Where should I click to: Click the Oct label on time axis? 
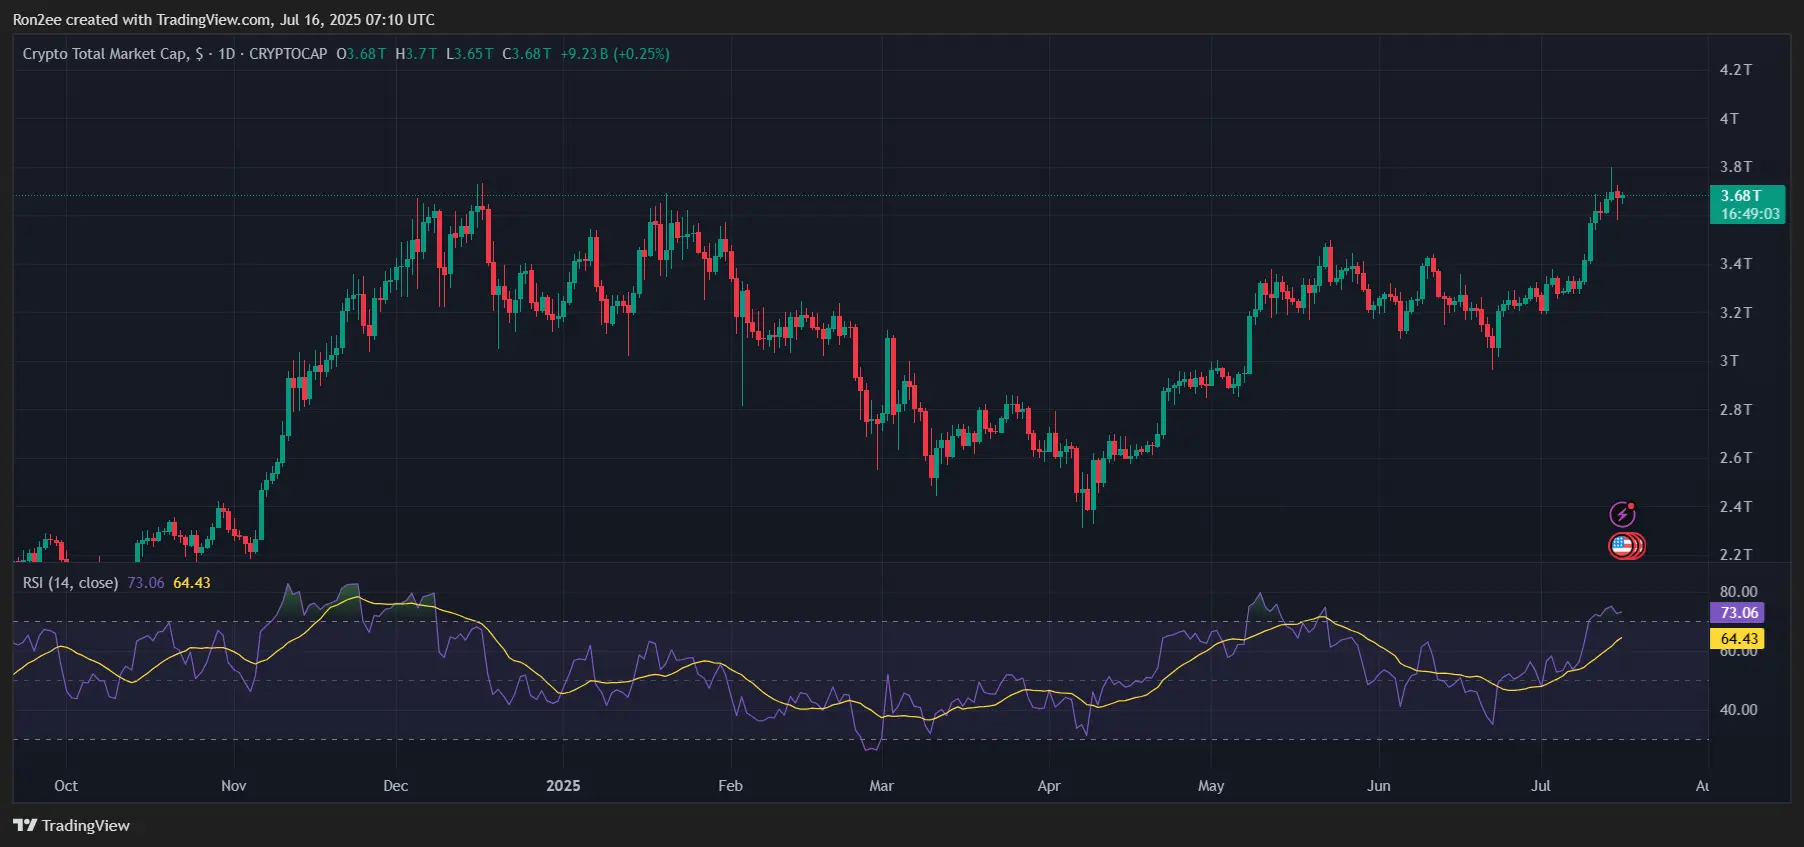[x=66, y=786]
